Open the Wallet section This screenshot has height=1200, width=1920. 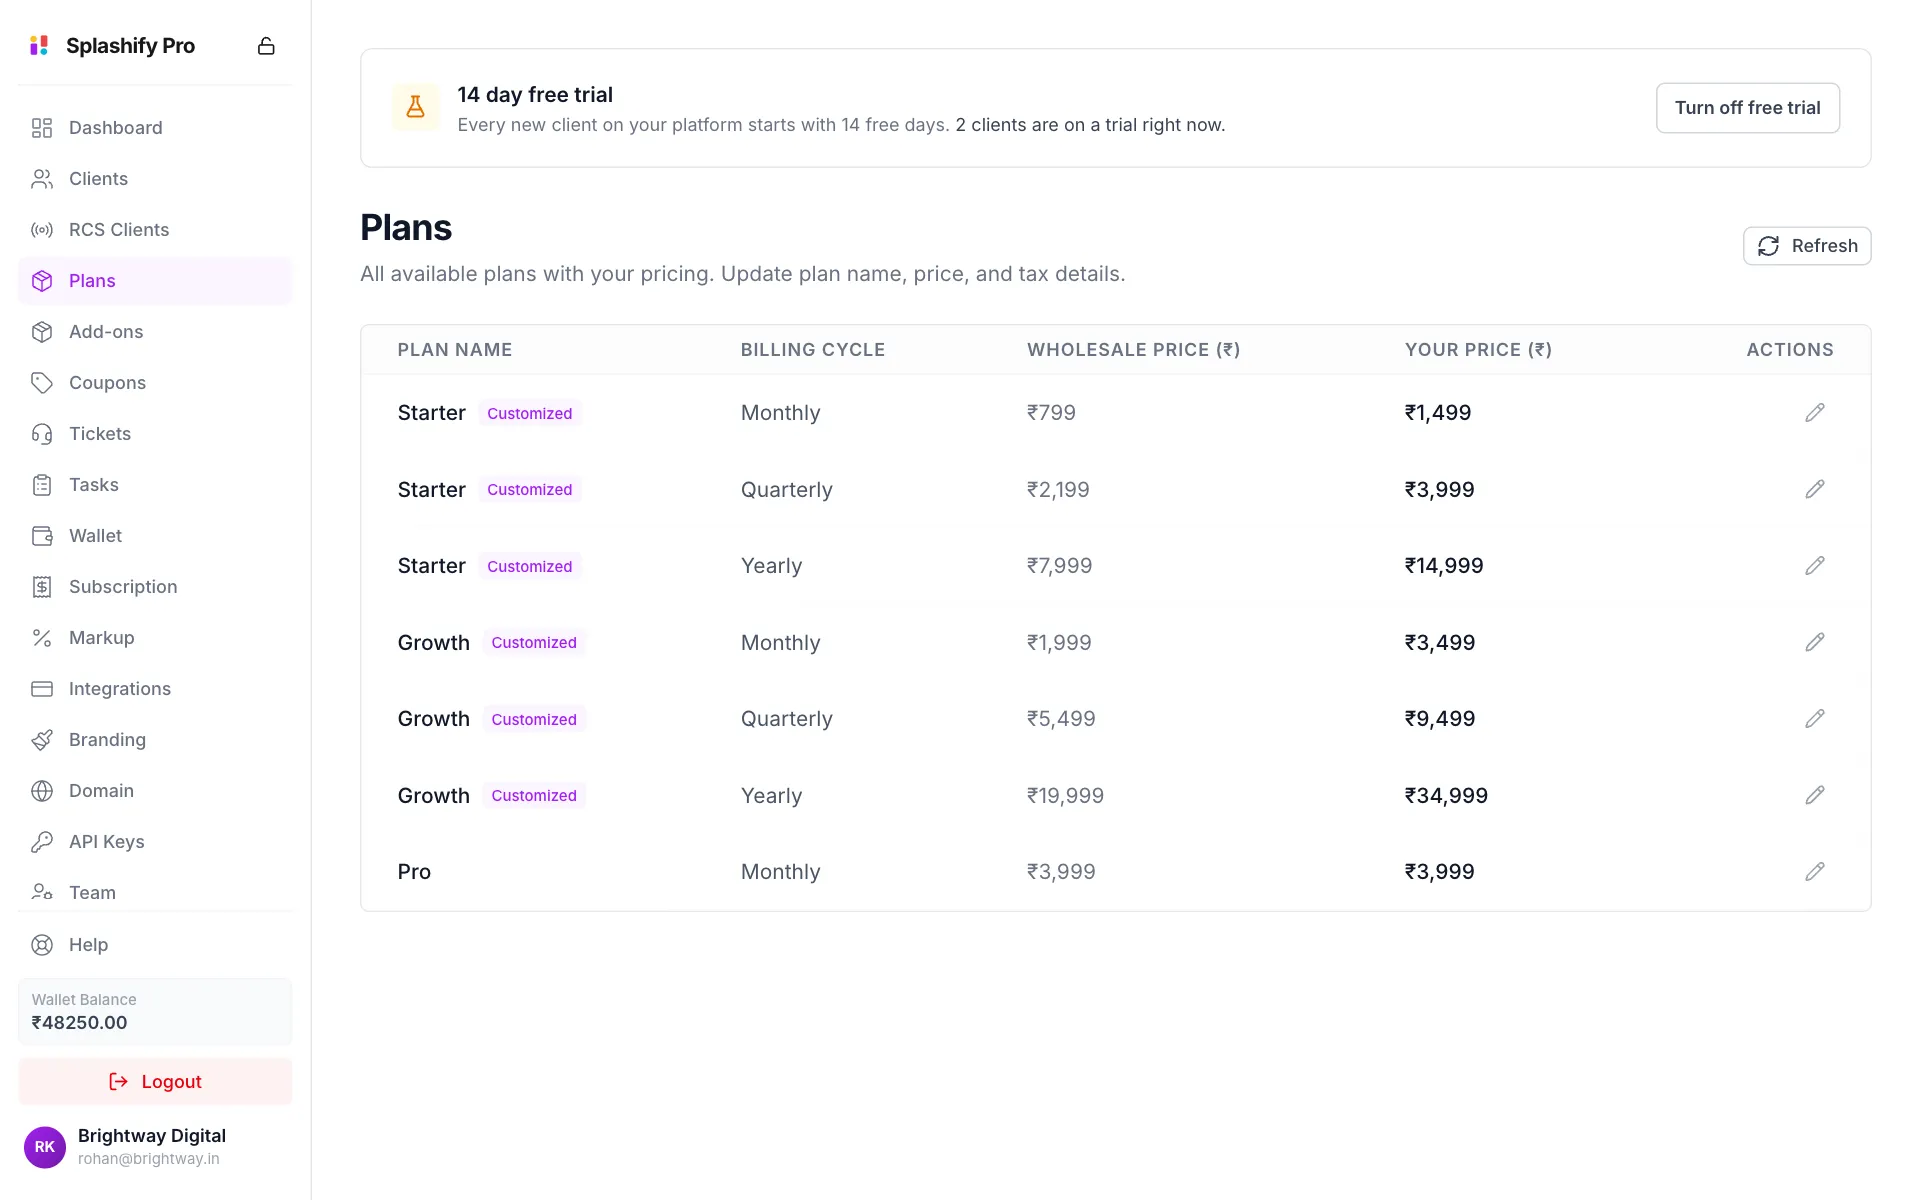click(x=155, y=536)
